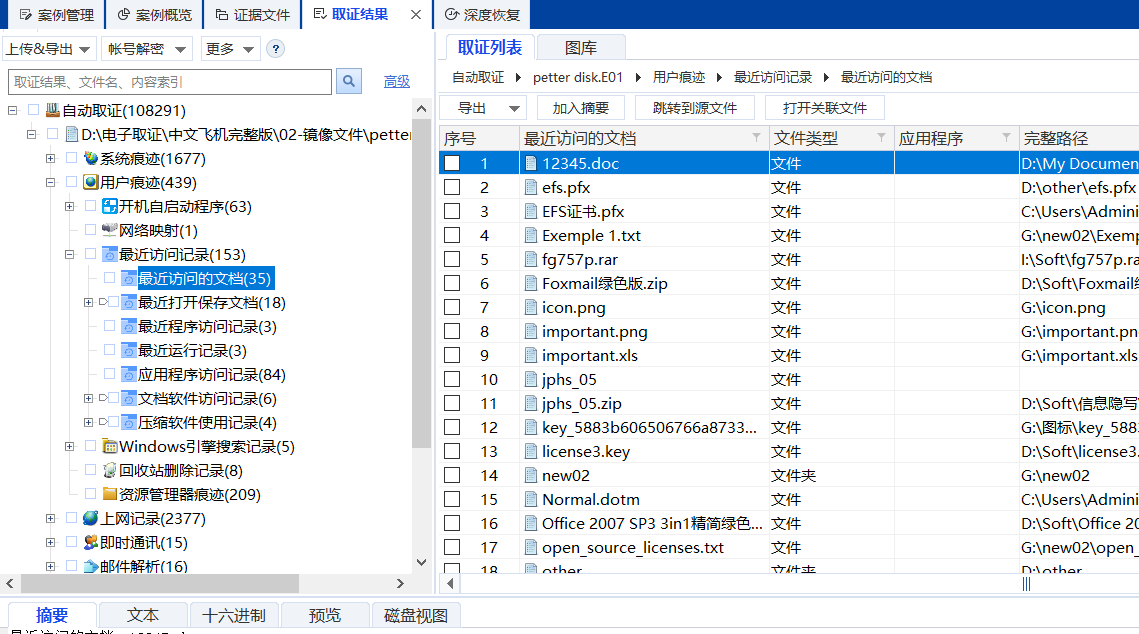Switch to the 图库 tab
Screen dimensions: 1139x634
pos(581,48)
